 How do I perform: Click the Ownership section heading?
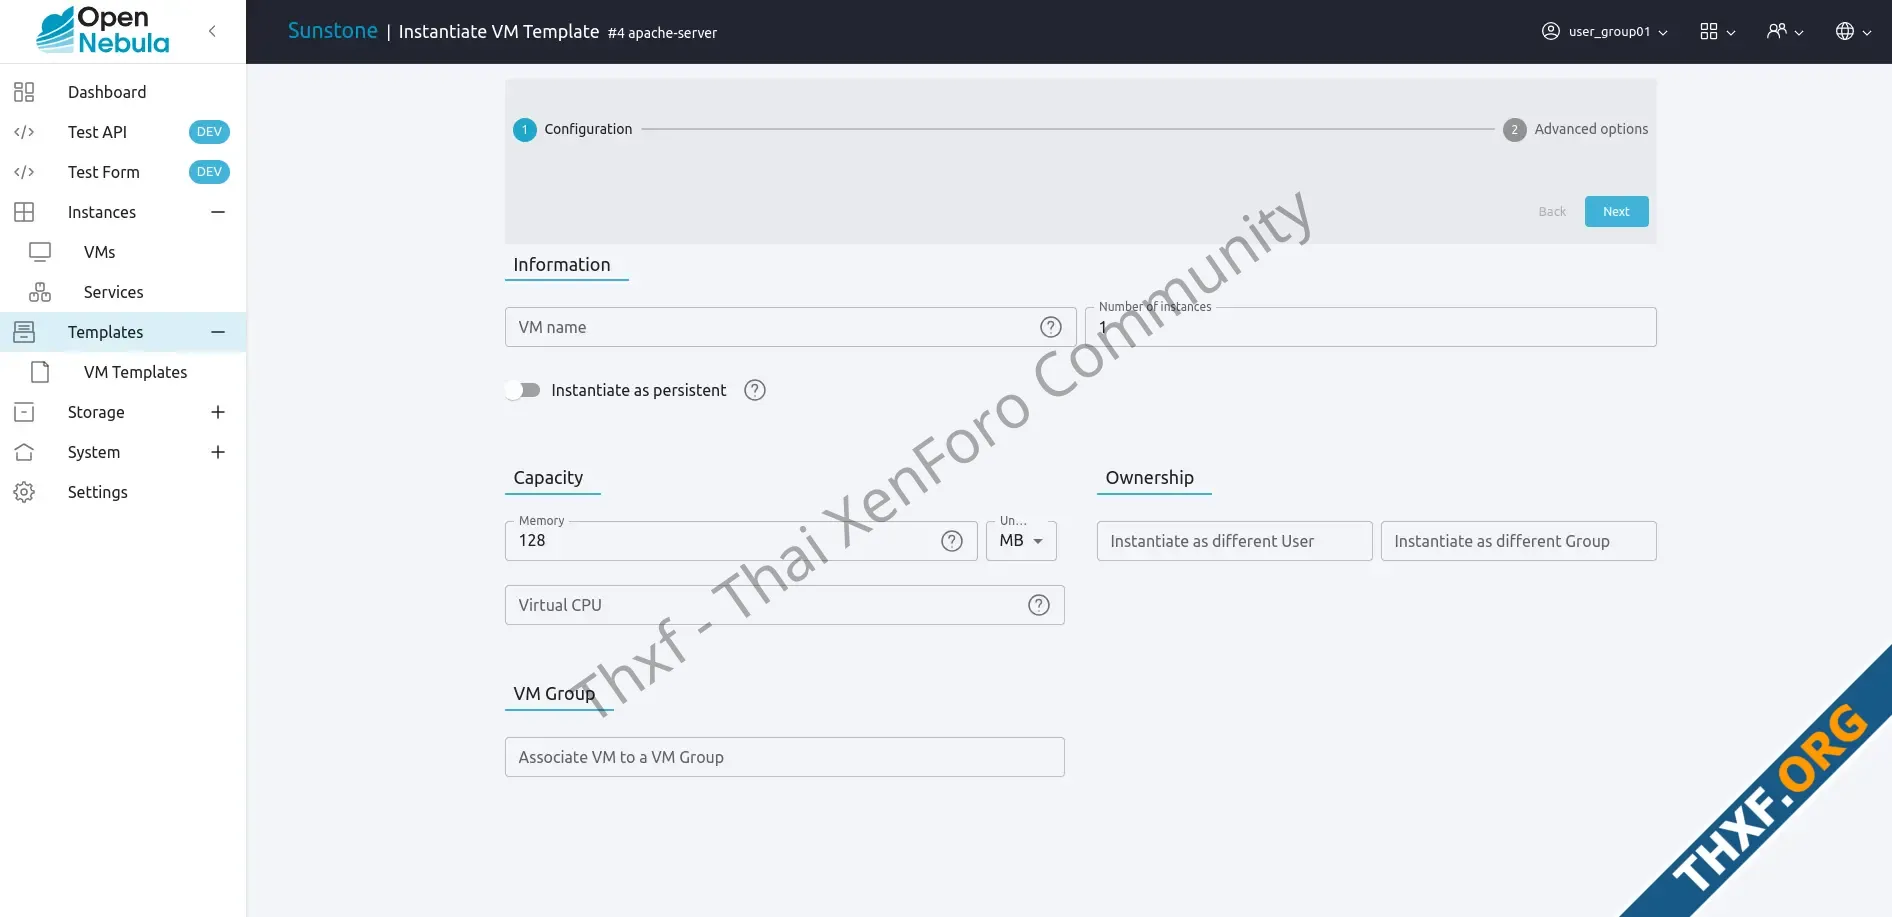[1150, 478]
